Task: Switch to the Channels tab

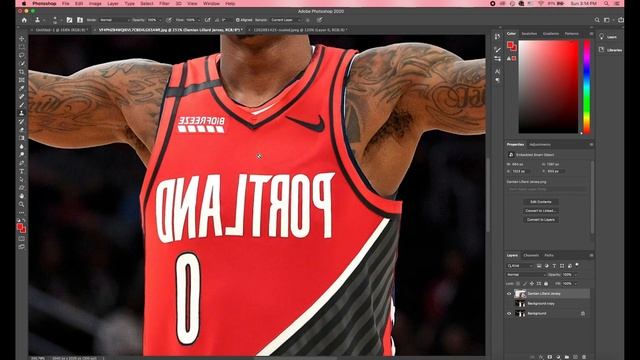Action: 531,256
